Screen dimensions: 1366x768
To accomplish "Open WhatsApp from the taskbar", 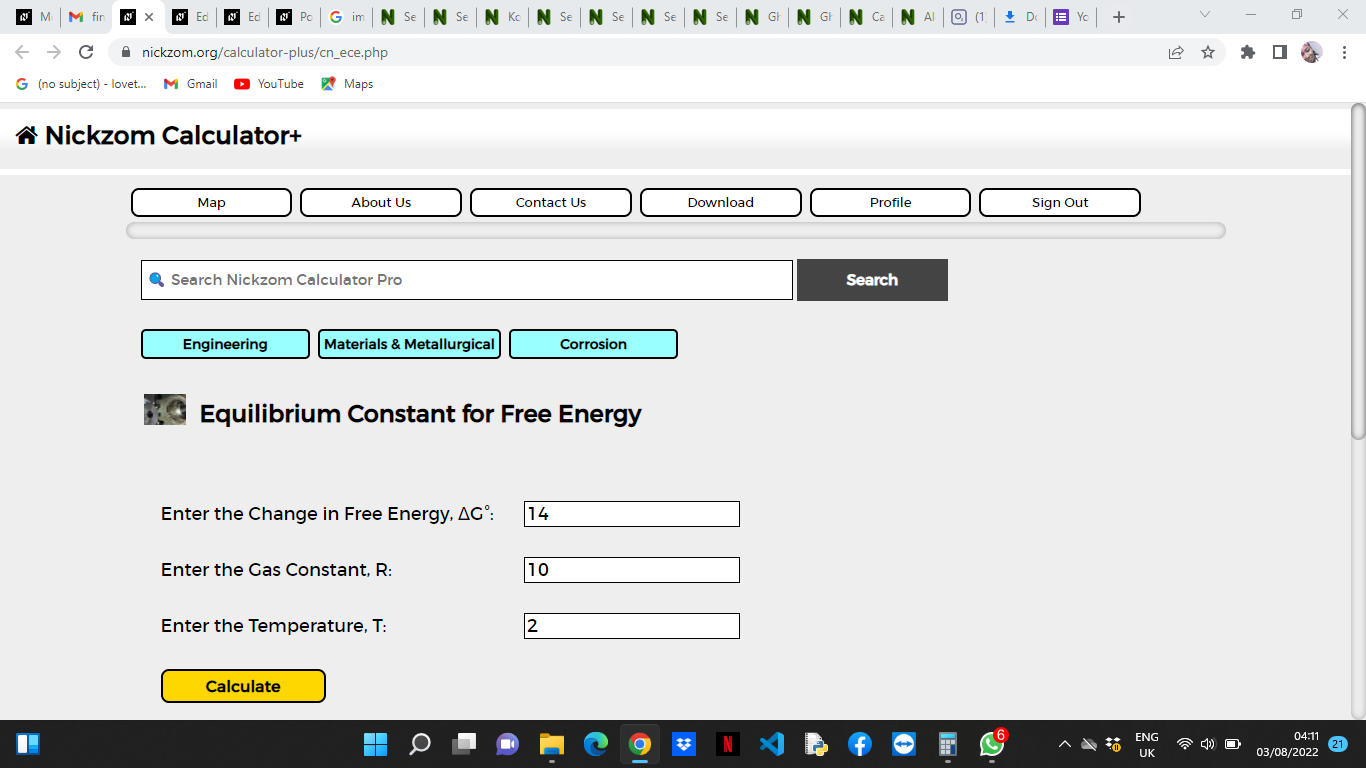I will 992,744.
